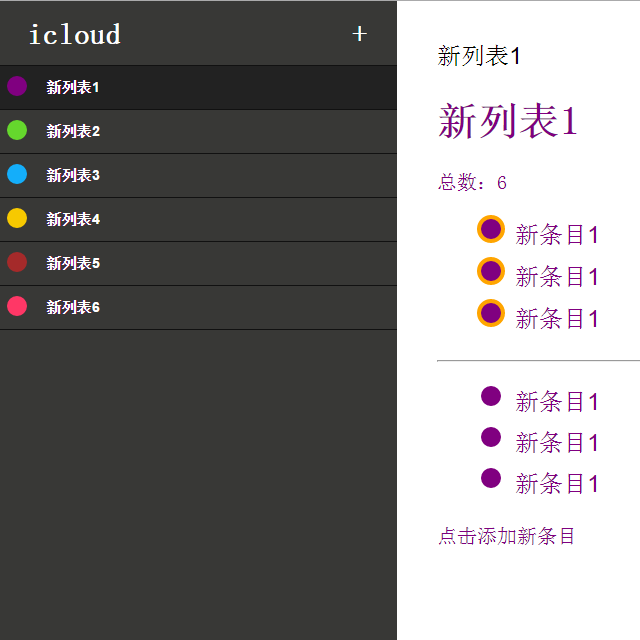Select the 新列表4 list label

(x=73, y=219)
